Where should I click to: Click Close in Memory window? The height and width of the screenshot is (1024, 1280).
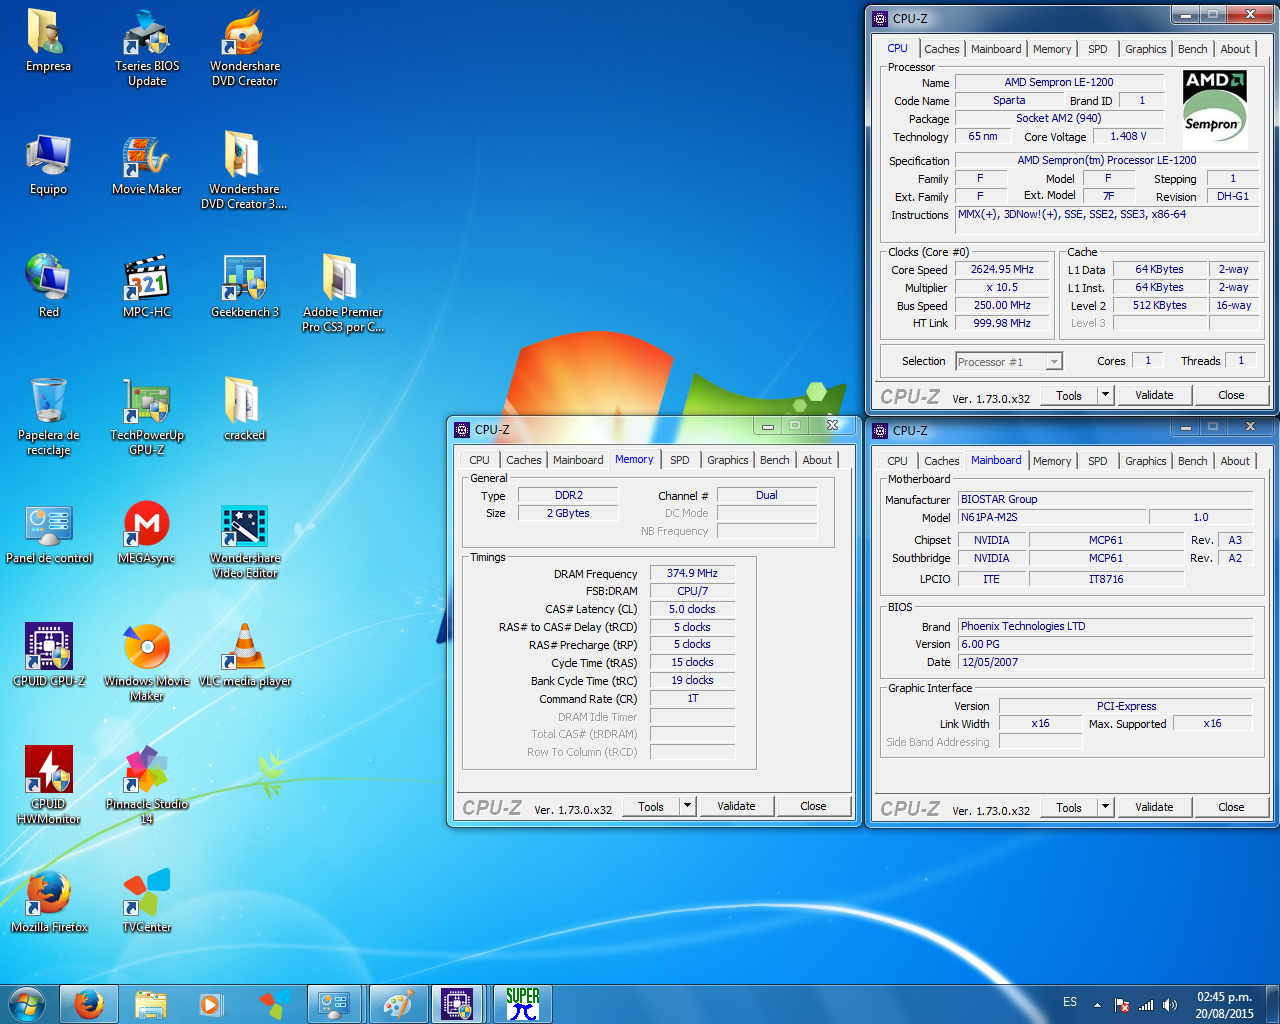(x=813, y=806)
